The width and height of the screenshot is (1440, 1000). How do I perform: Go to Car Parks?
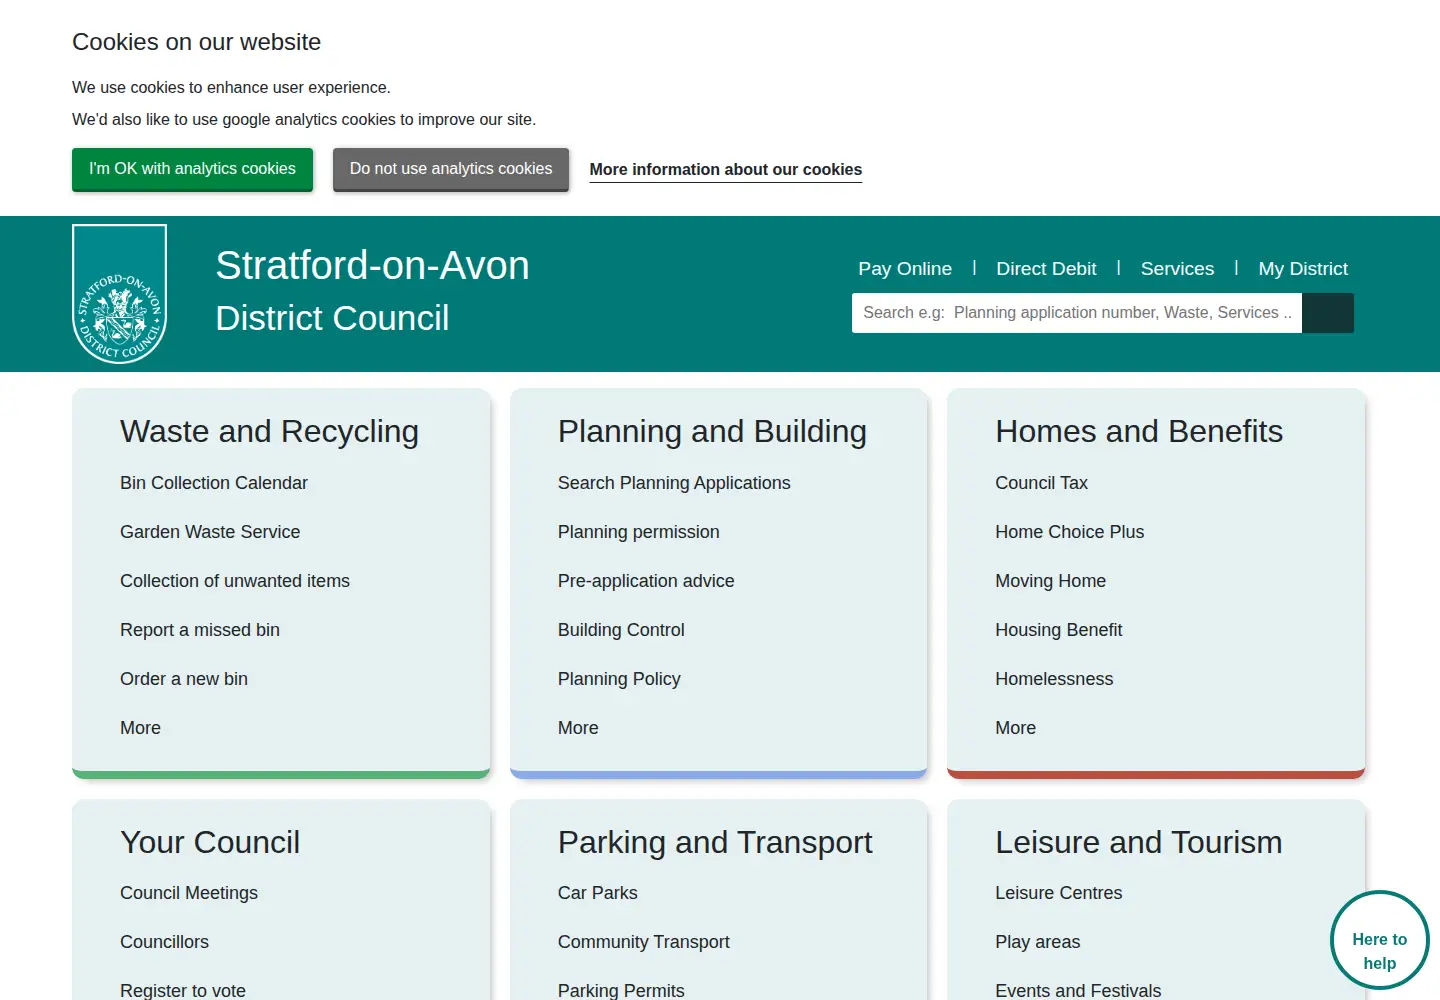click(x=597, y=893)
